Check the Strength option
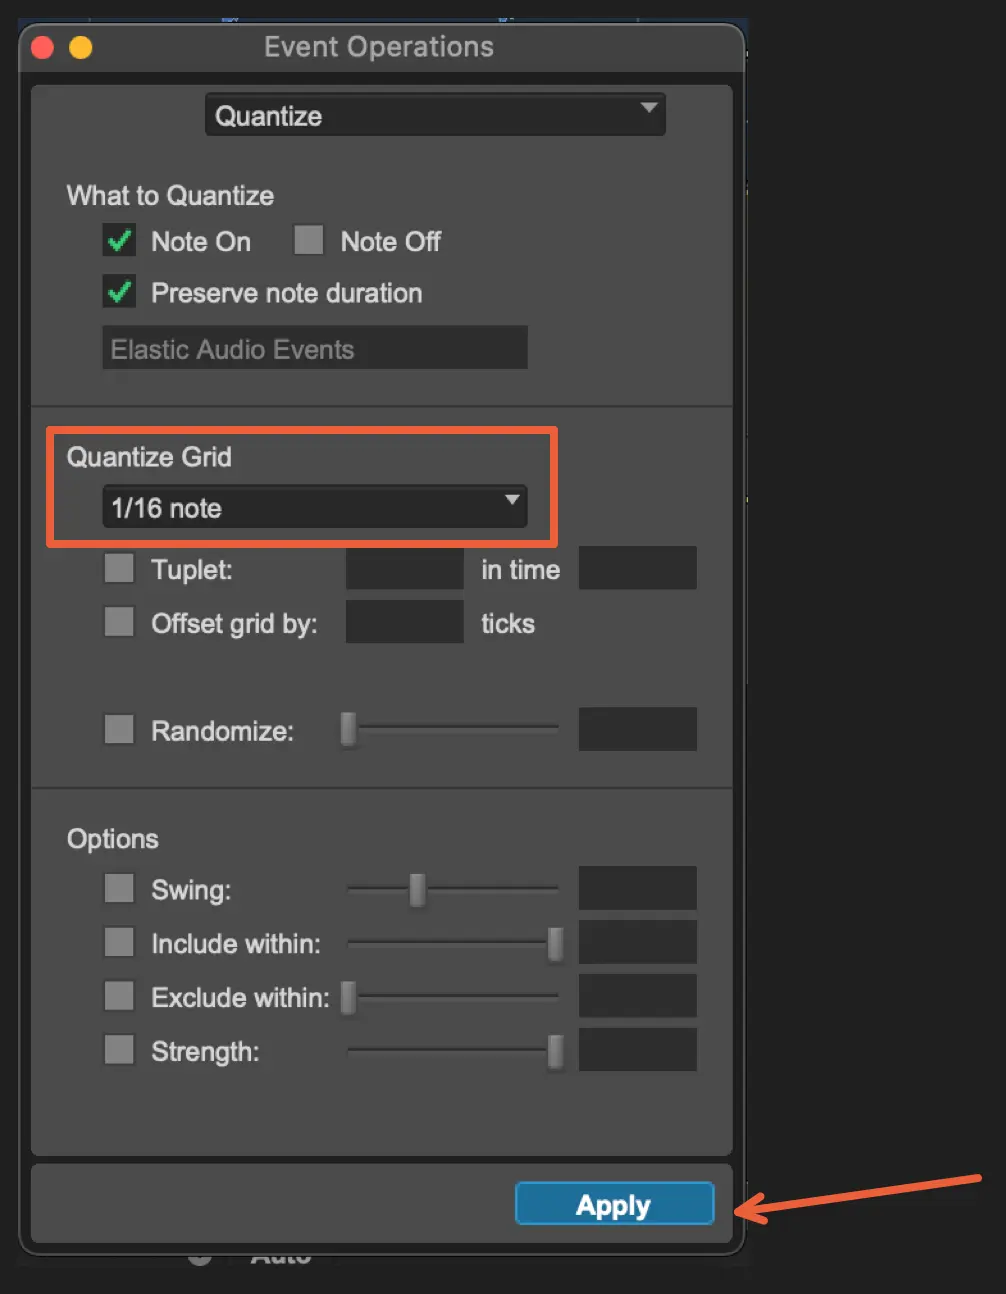 click(x=120, y=1051)
